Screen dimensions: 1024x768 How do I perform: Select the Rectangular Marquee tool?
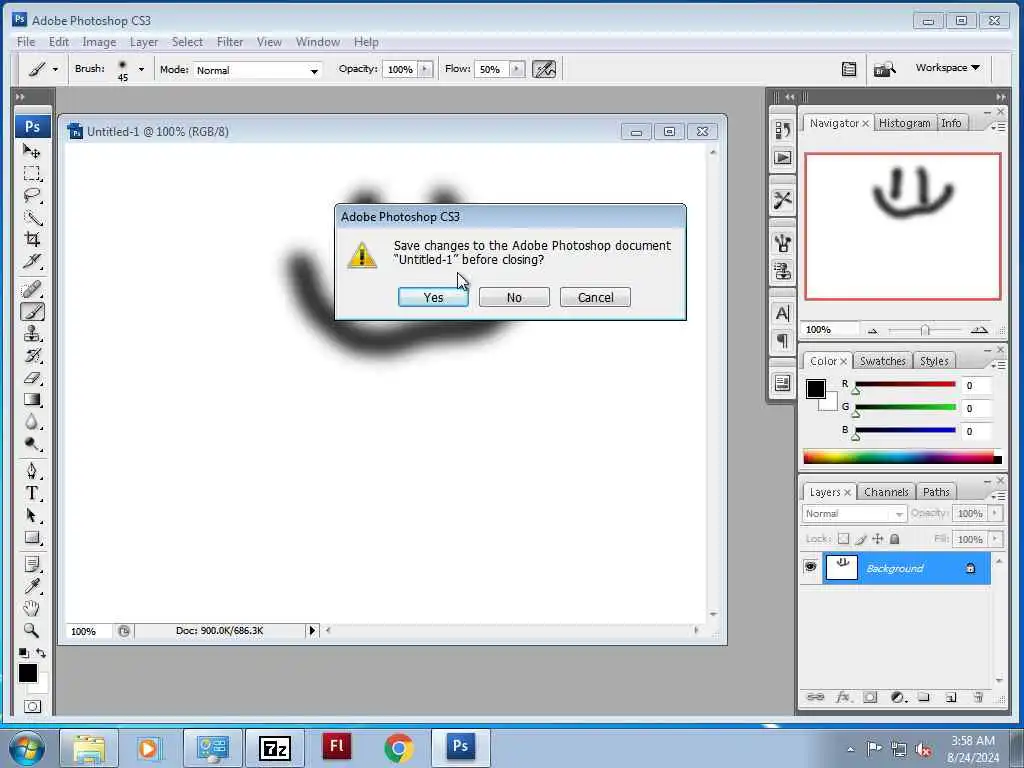click(x=31, y=174)
